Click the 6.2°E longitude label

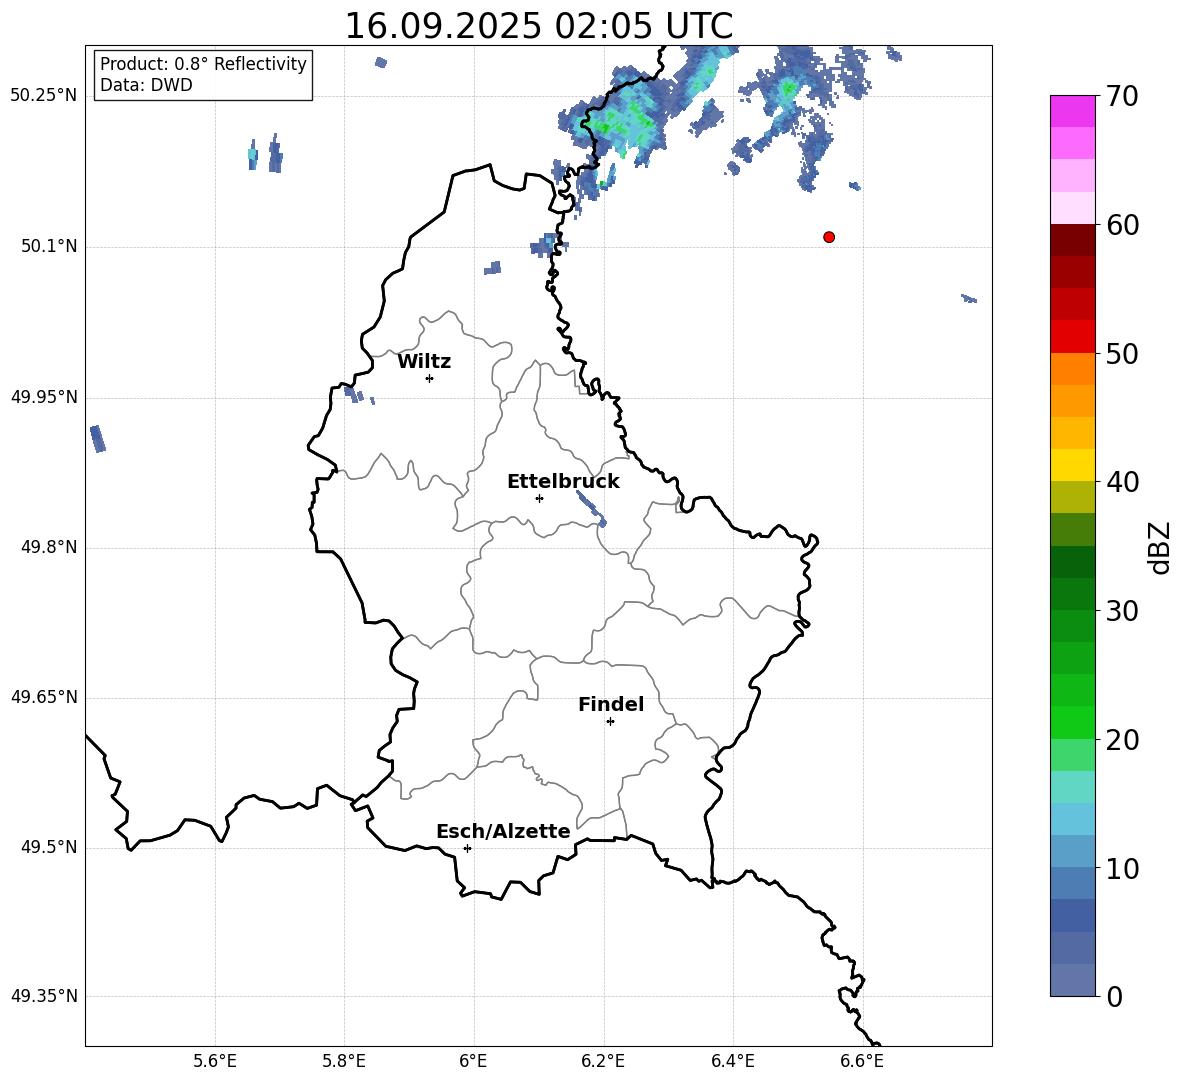pos(603,1061)
